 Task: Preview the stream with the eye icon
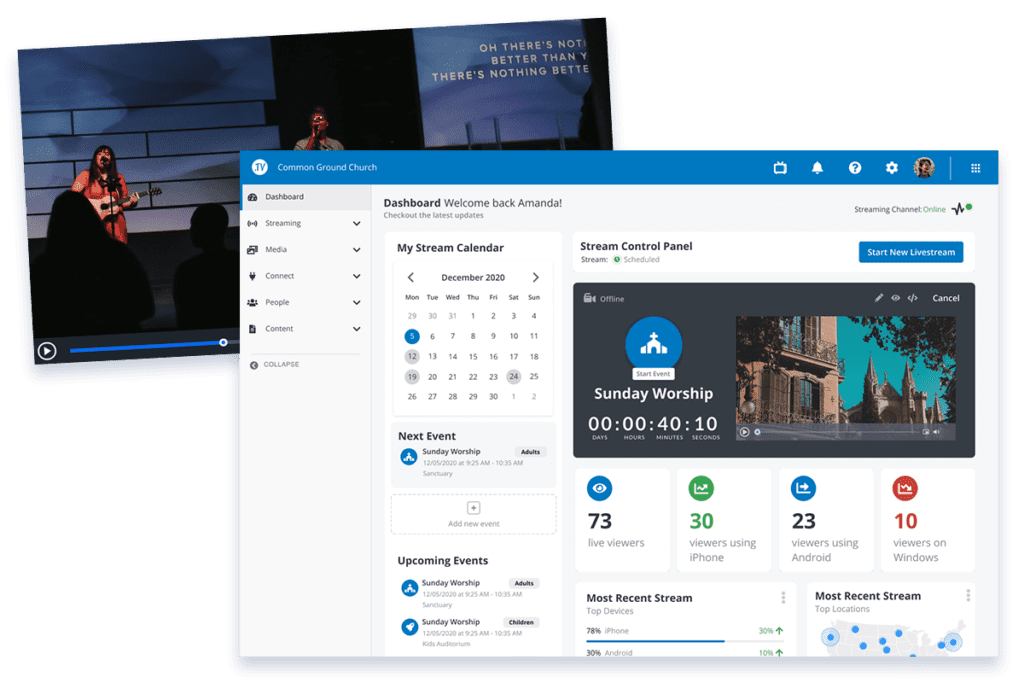896,297
